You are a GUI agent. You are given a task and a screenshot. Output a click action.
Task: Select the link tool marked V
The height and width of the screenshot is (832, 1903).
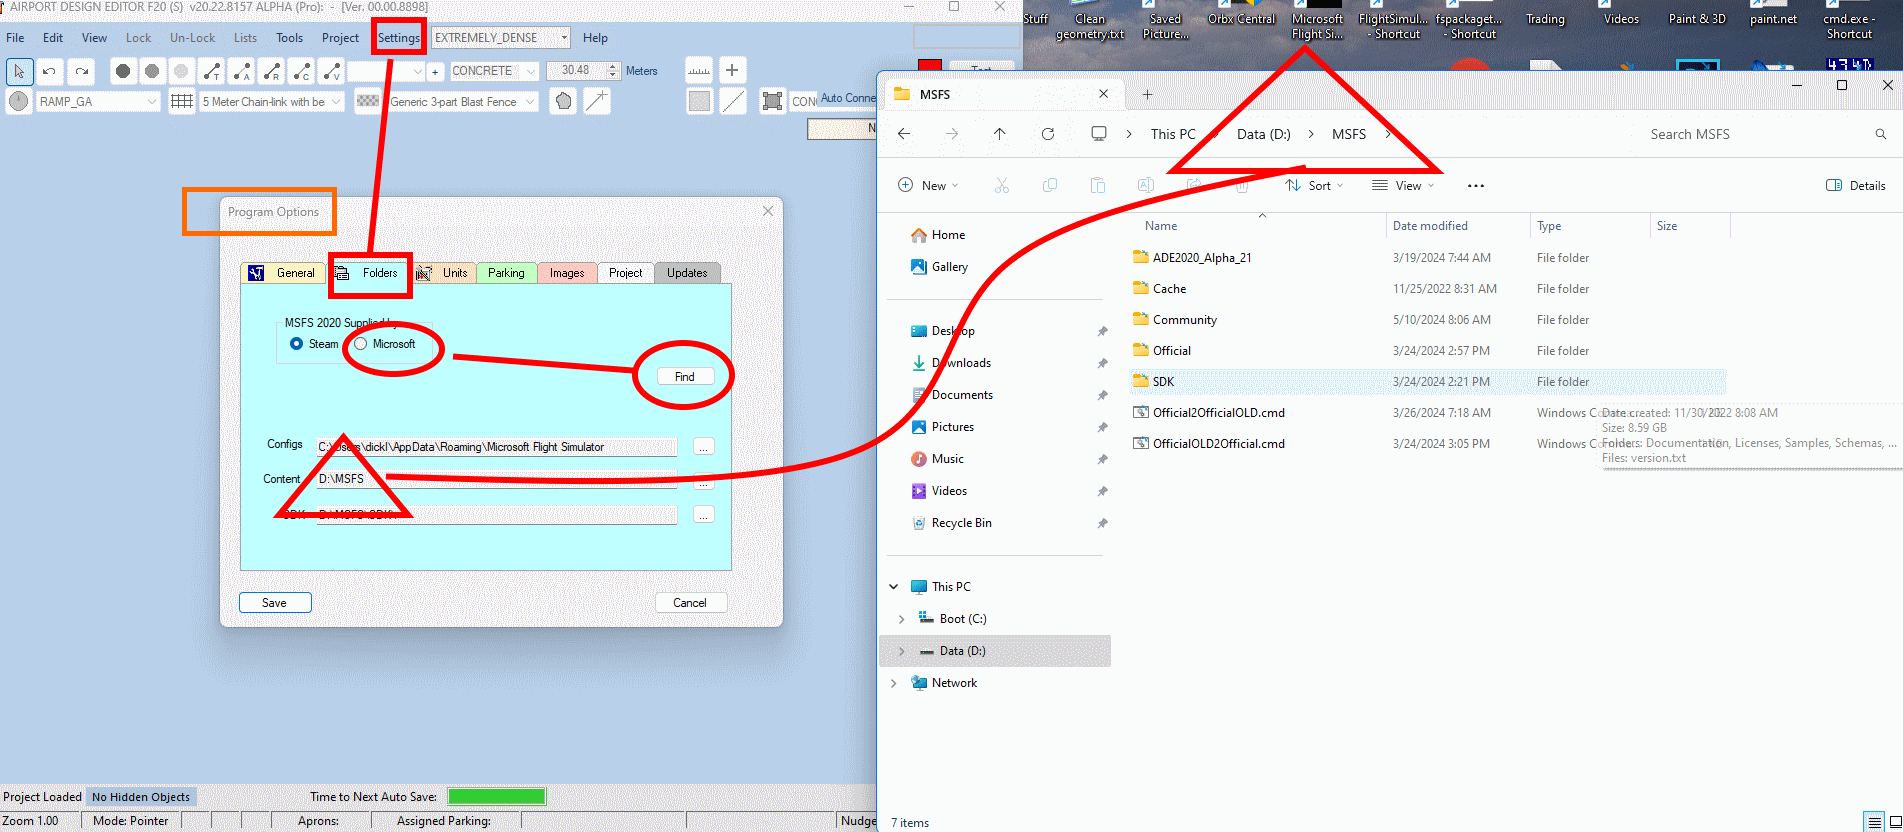pos(331,71)
